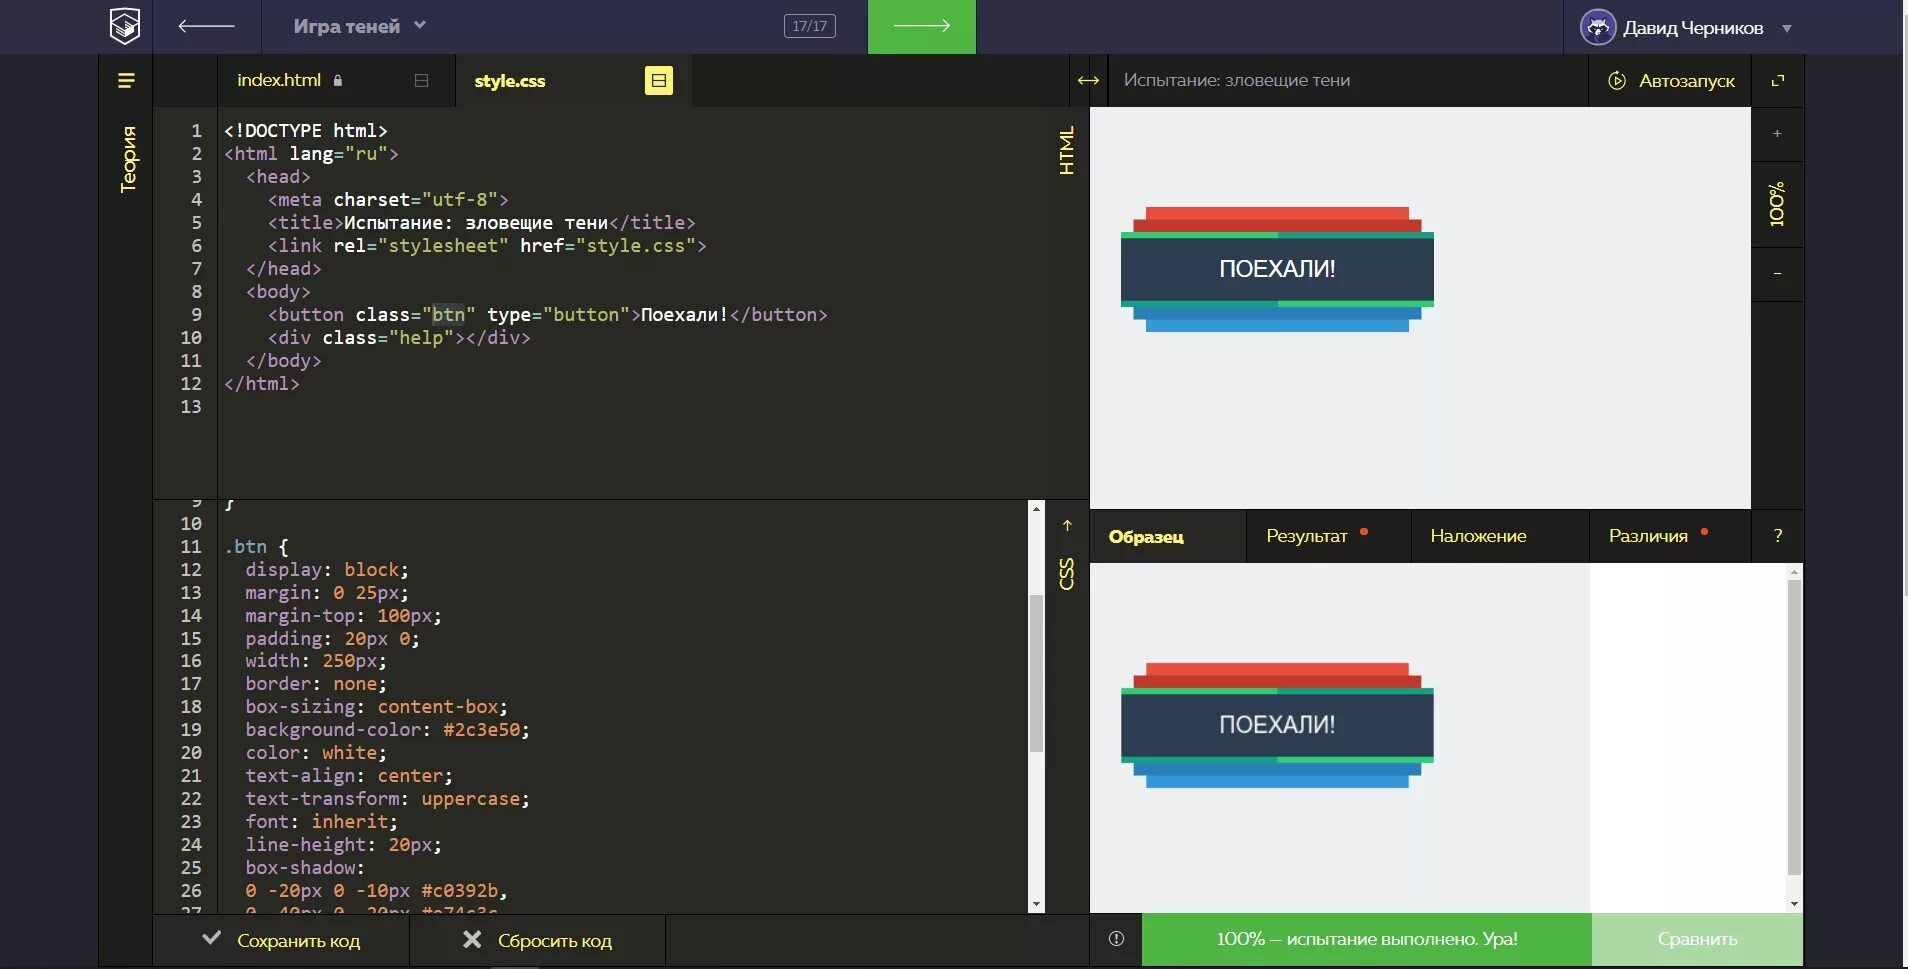This screenshot has height=969, width=1908.
Task: Click the ПОЕХАЛИ! button in top preview
Action: pos(1277,269)
